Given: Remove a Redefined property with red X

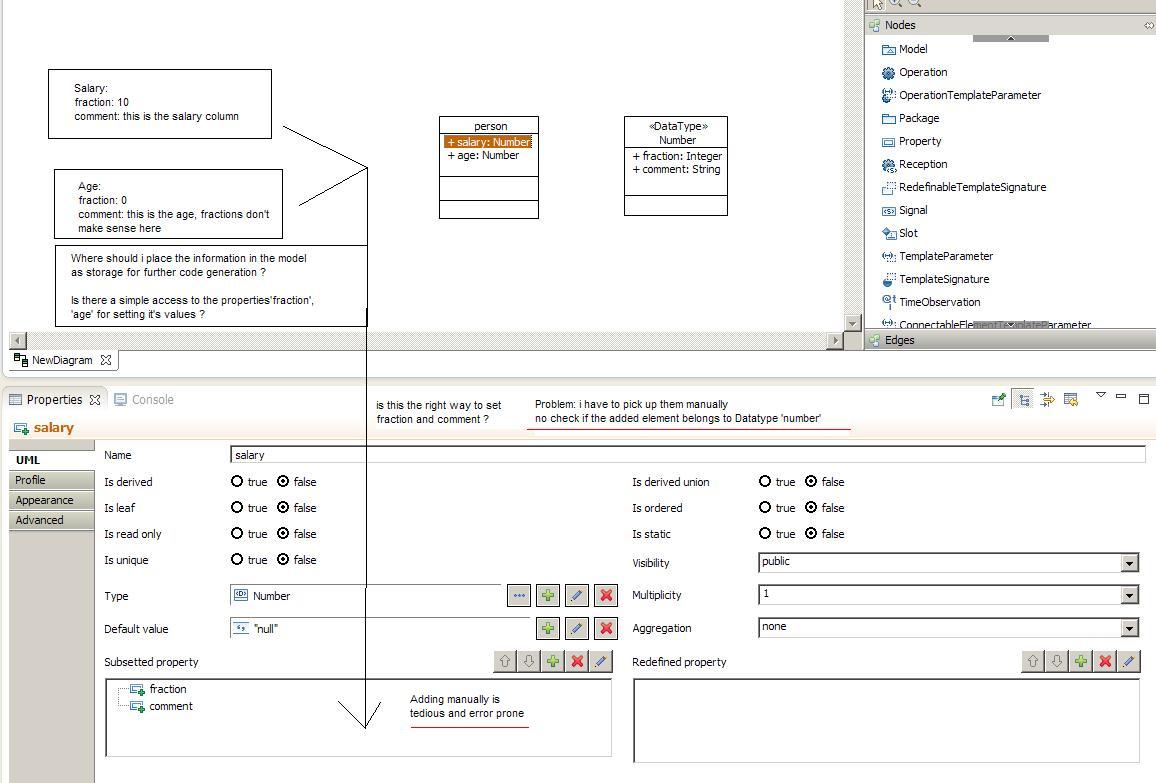Looking at the screenshot, I should coord(1105,661).
